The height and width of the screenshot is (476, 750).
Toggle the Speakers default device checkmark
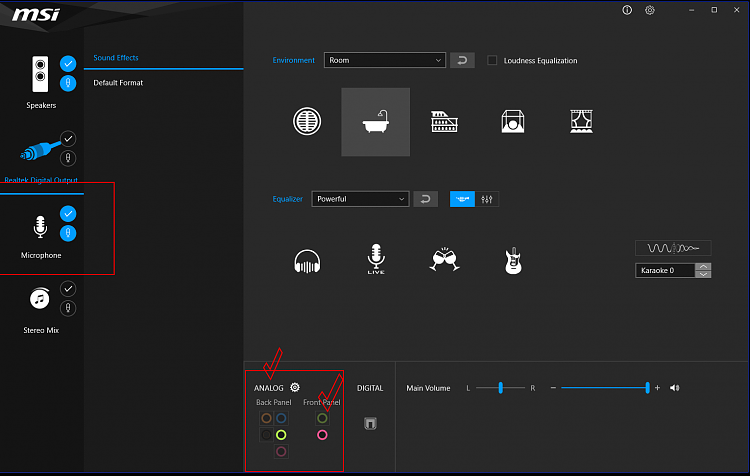coord(68,64)
